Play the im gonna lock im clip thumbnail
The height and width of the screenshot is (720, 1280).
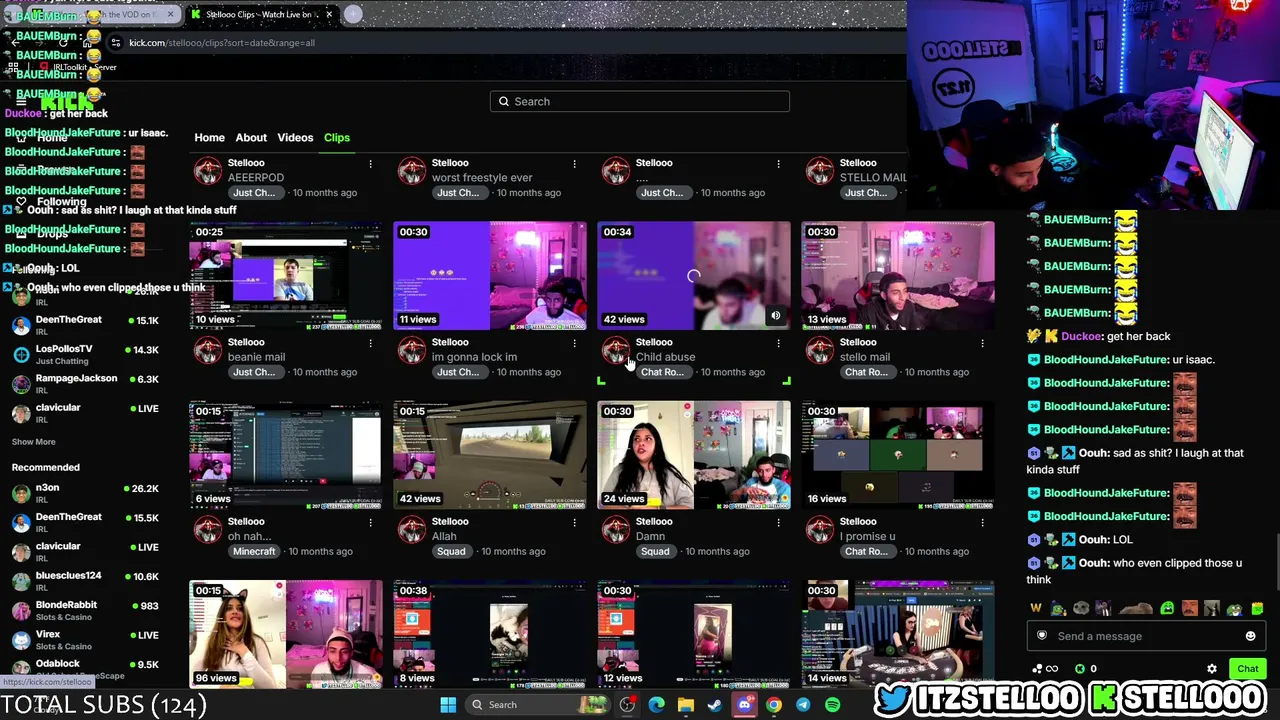click(490, 276)
